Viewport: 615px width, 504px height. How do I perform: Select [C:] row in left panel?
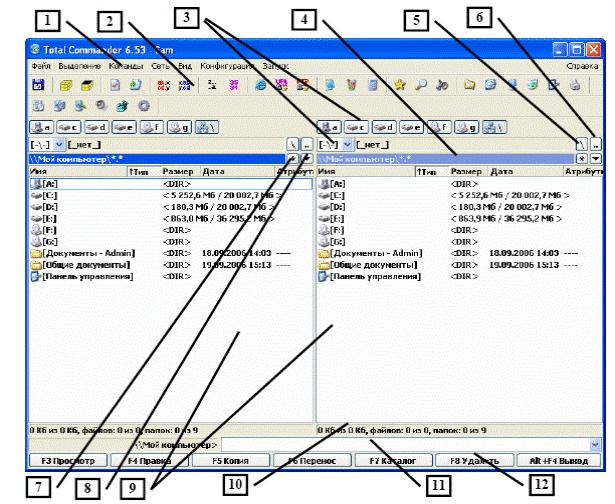(171, 195)
